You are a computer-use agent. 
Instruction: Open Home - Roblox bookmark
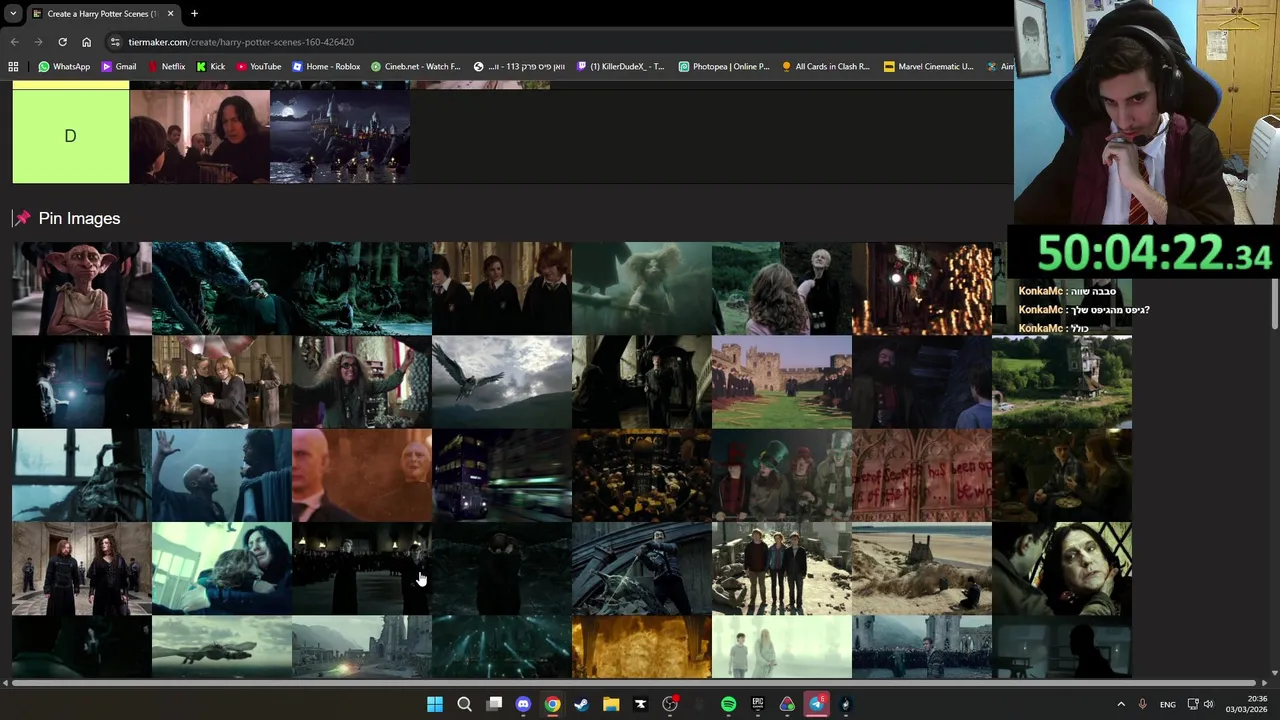point(326,66)
